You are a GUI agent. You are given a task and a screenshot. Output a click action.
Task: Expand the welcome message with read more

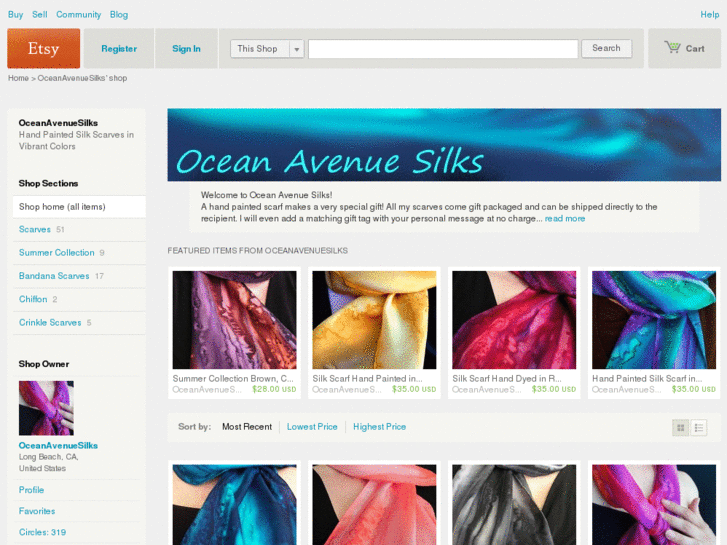(x=565, y=218)
